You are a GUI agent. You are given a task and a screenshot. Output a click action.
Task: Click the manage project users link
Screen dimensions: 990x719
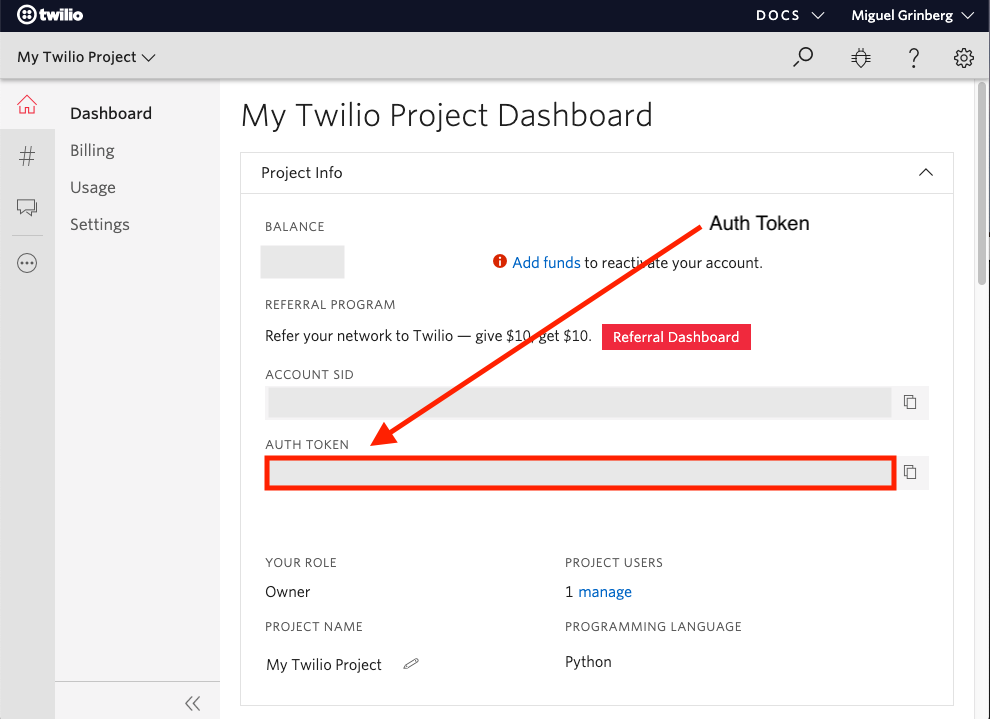tap(605, 591)
